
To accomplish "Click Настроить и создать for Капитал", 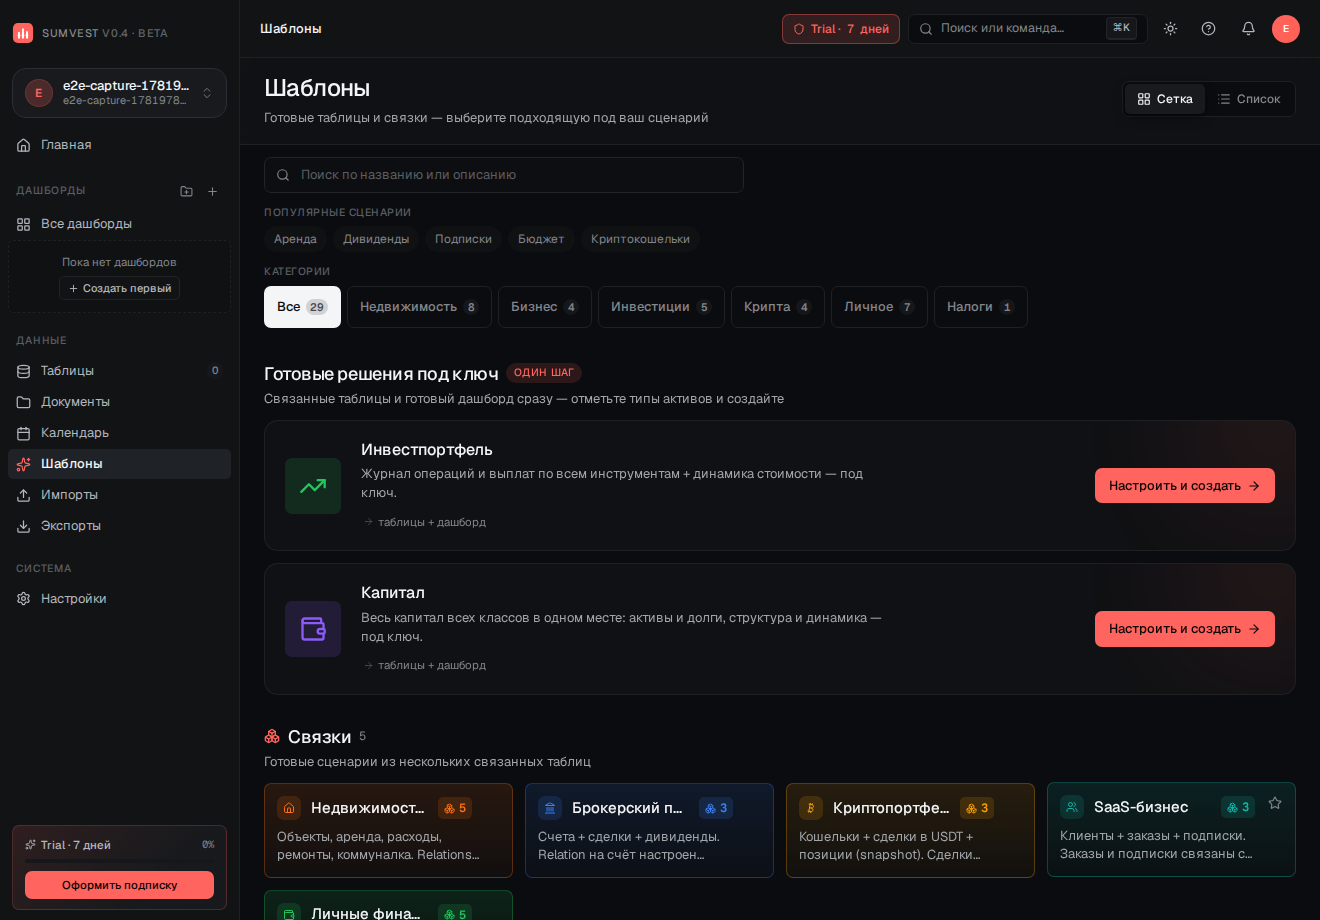I will [x=1184, y=629].
